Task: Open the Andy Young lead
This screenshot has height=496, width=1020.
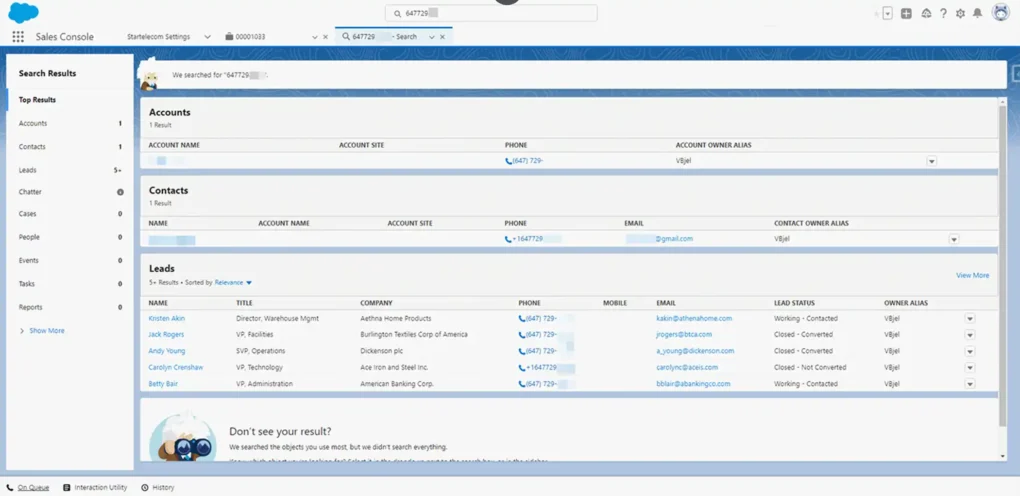Action: point(167,351)
